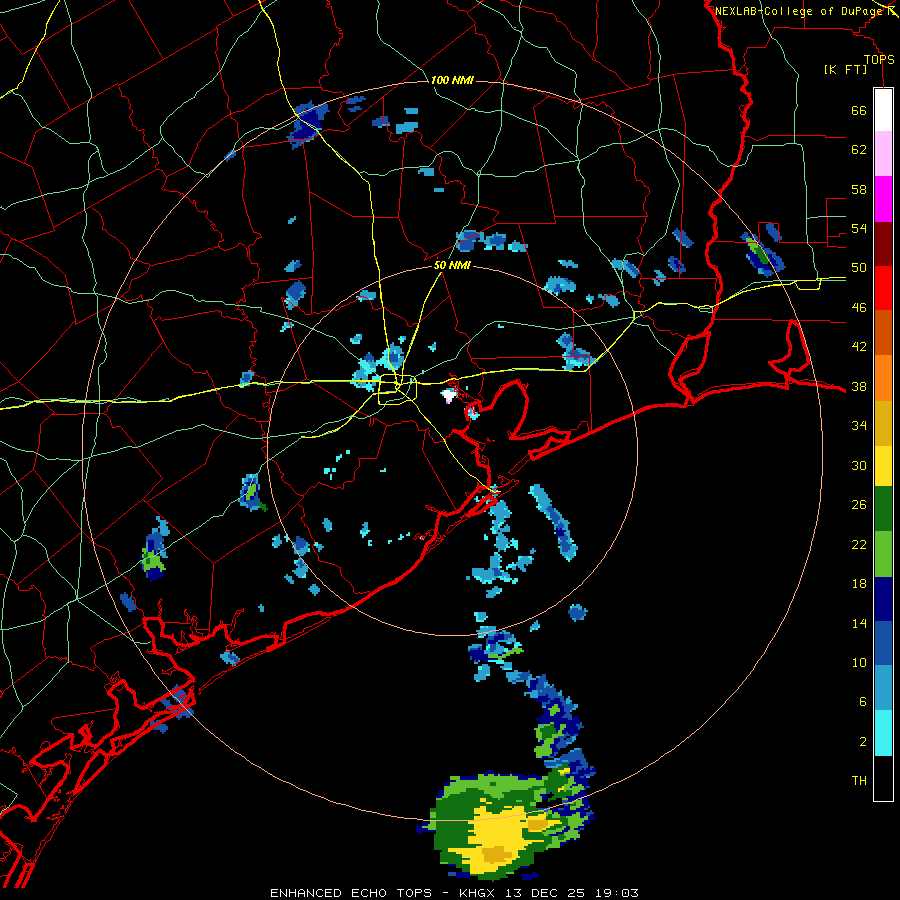Click the small white echo patch near Houston
Screen dimensions: 900x900
point(449,395)
